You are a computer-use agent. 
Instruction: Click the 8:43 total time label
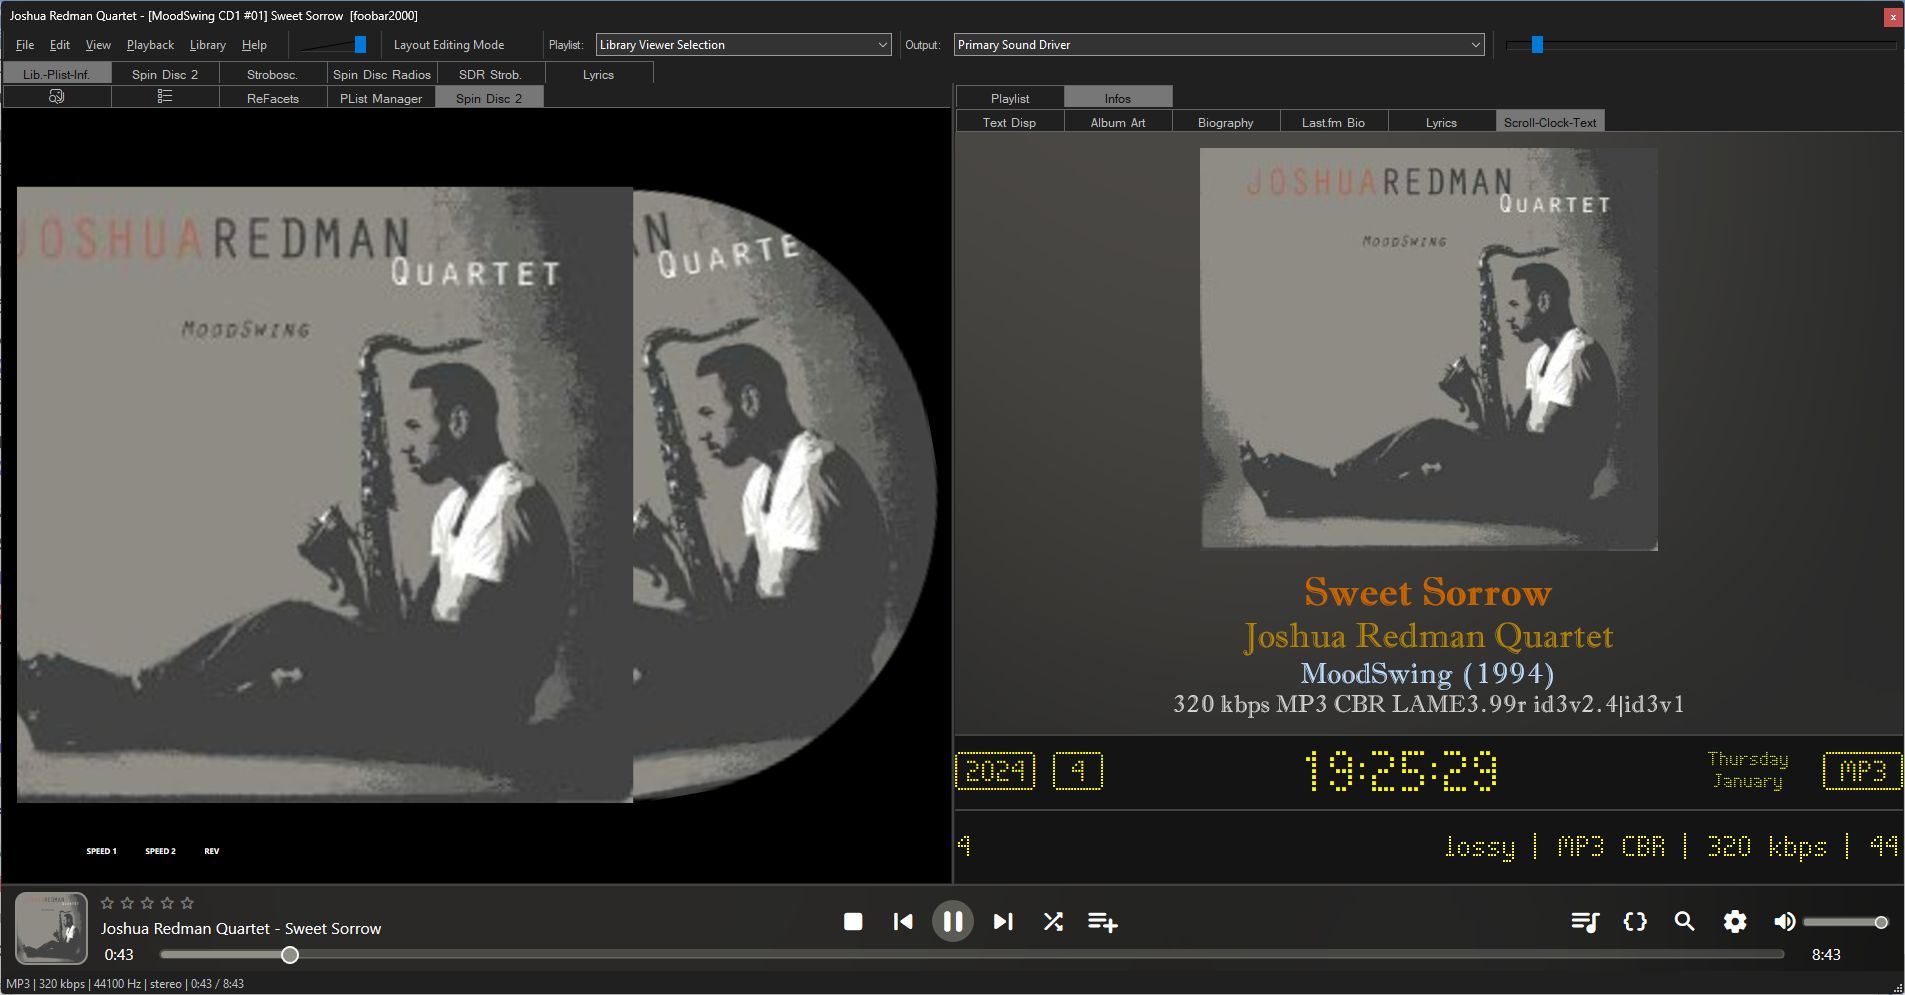(x=1826, y=955)
